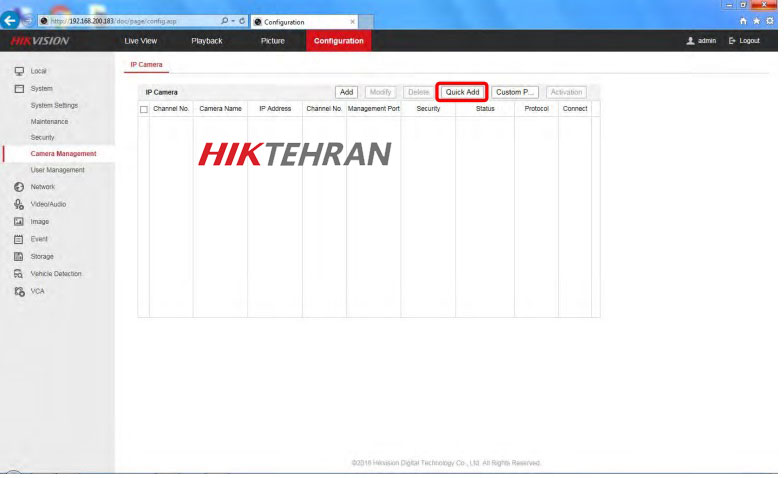The width and height of the screenshot is (784, 478).
Task: Click the System icon in sidebar
Action: 19,88
